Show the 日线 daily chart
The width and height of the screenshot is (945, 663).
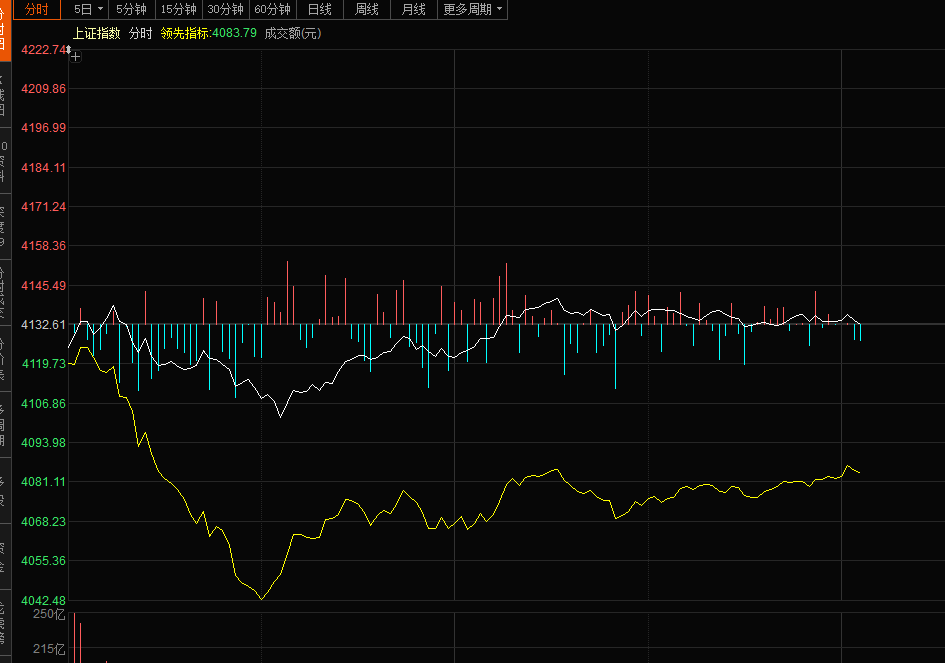coord(320,9)
